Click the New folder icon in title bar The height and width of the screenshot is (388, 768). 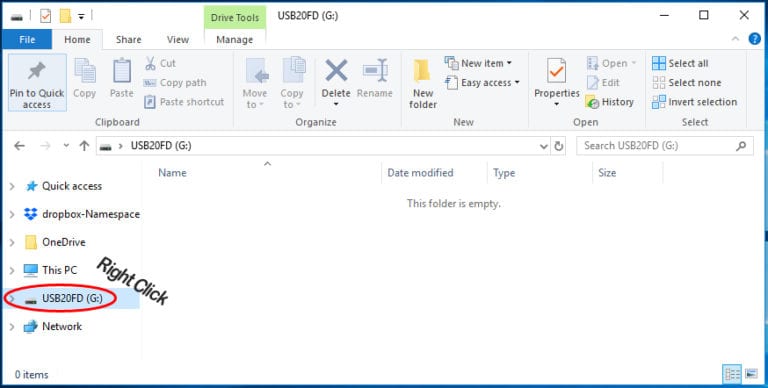(x=65, y=16)
